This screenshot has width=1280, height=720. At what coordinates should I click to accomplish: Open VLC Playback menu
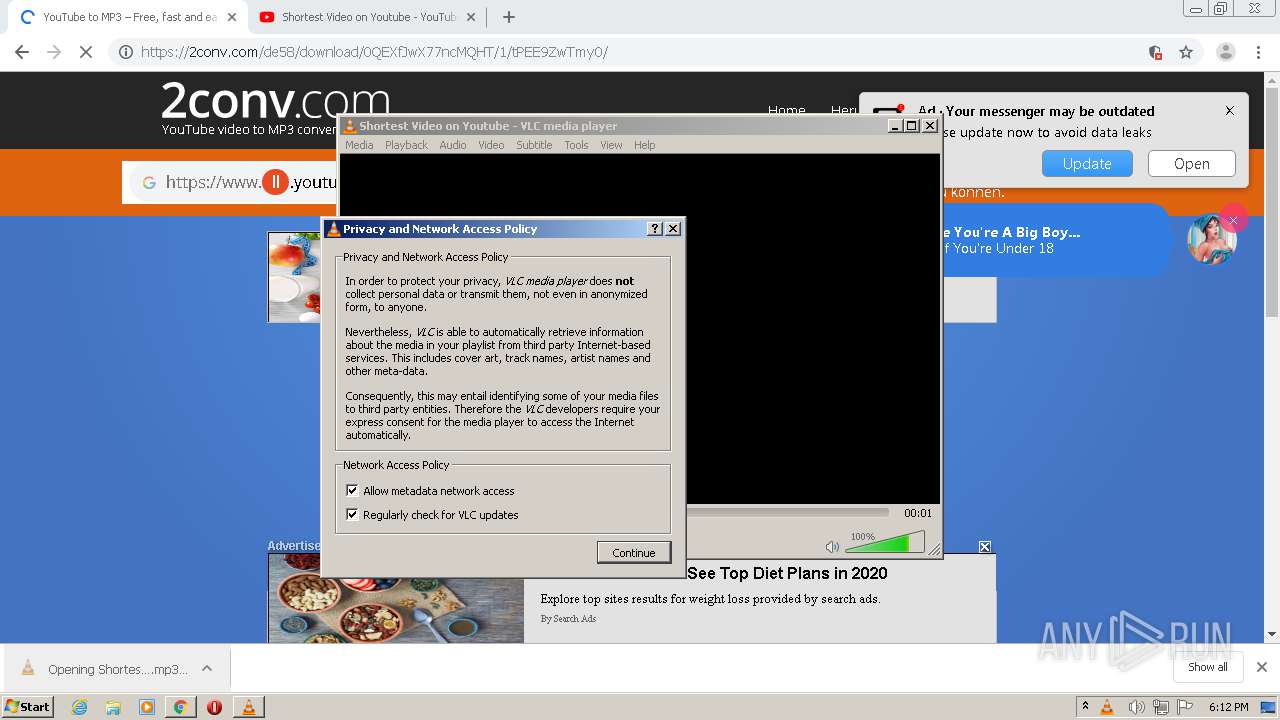(406, 145)
